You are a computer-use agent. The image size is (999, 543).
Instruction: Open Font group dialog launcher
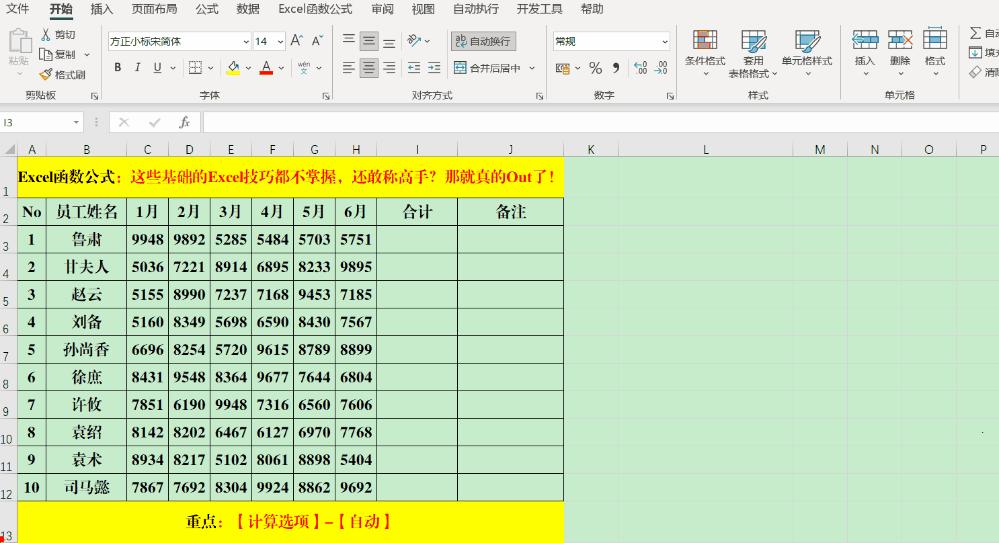pos(326,96)
